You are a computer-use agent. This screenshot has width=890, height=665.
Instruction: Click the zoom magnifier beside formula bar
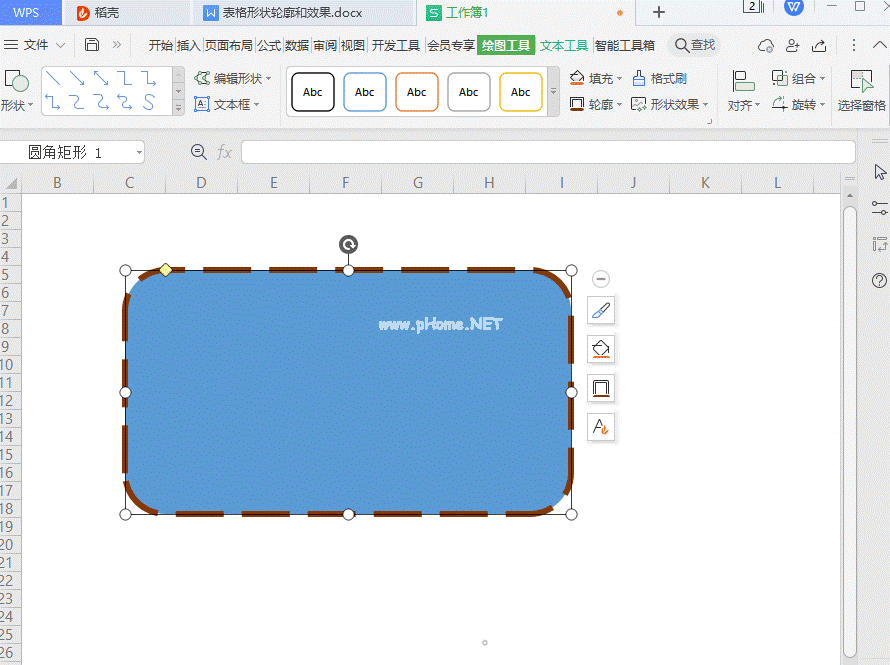click(x=199, y=151)
